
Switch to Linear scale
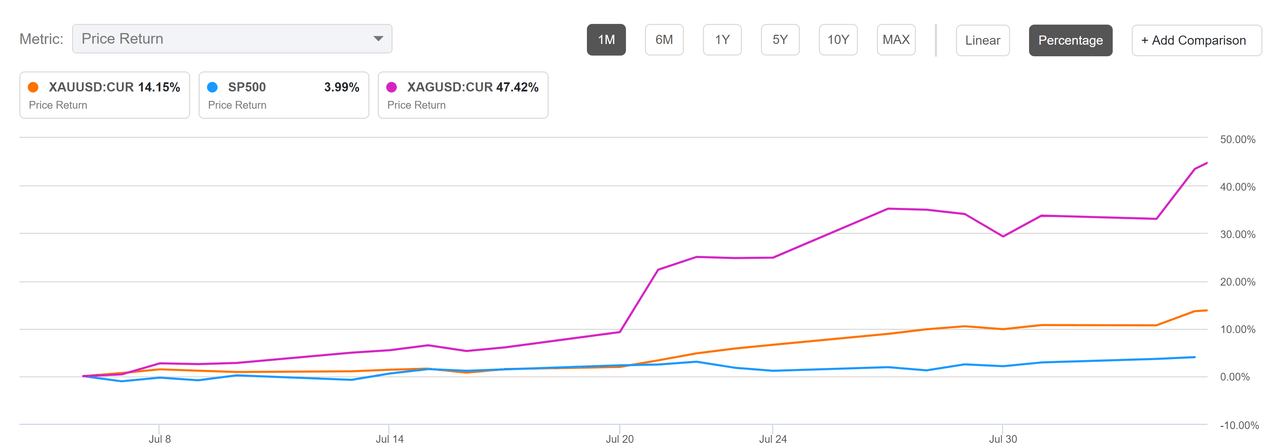point(982,40)
